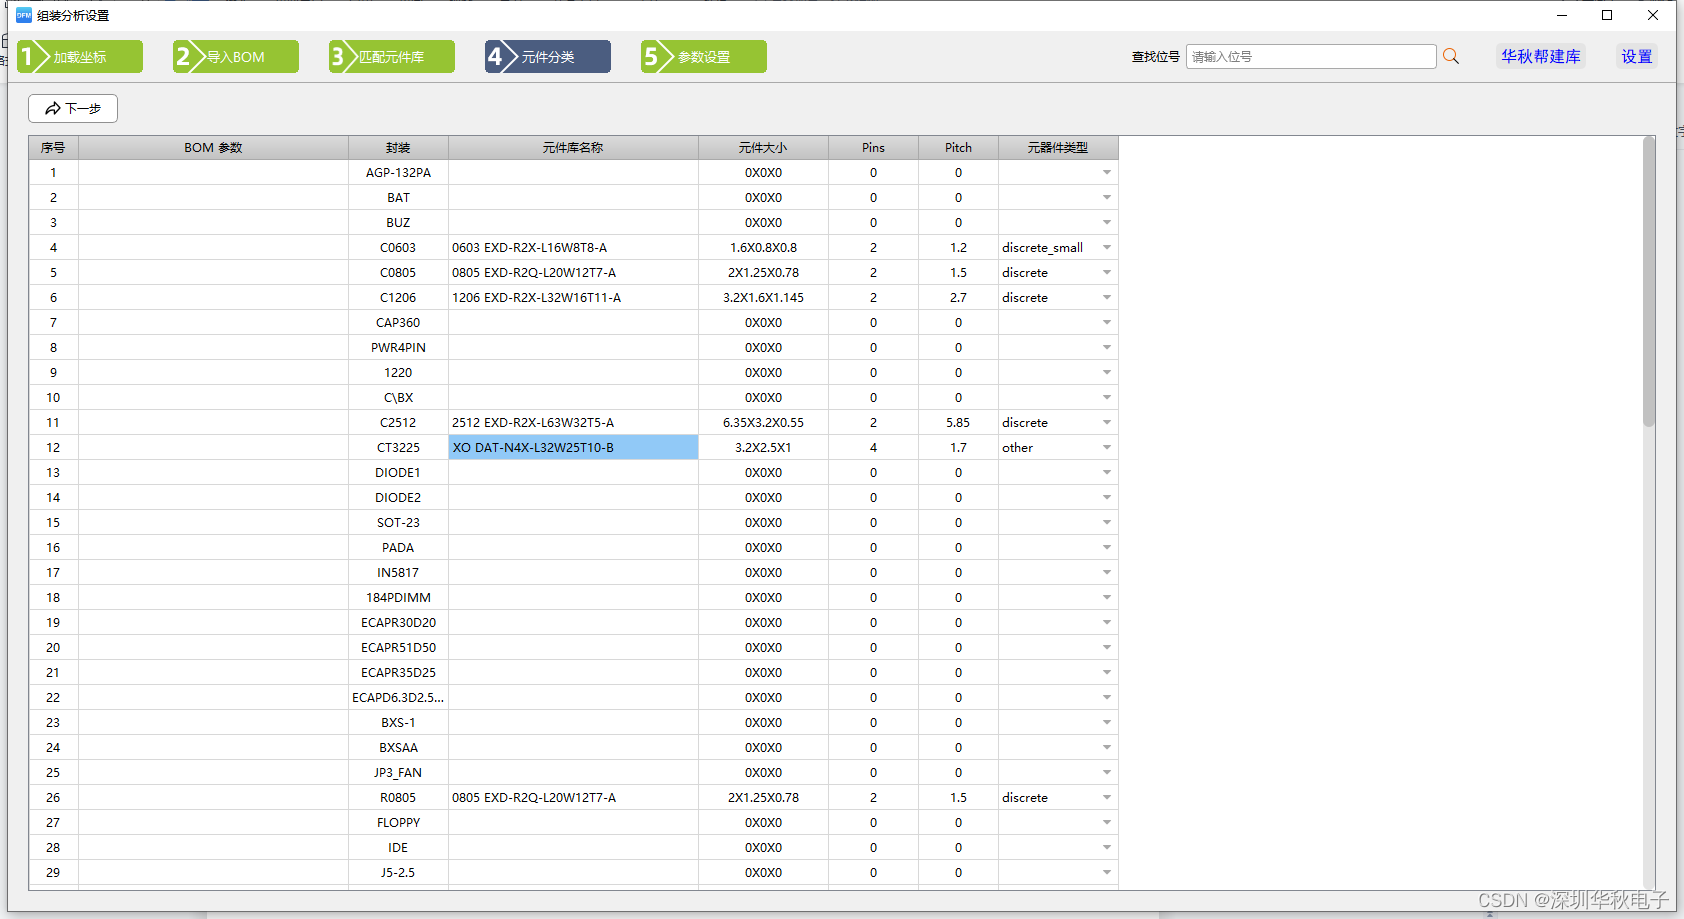Click the 184PDIMM package cell
The height and width of the screenshot is (919, 1684).
pos(398,598)
